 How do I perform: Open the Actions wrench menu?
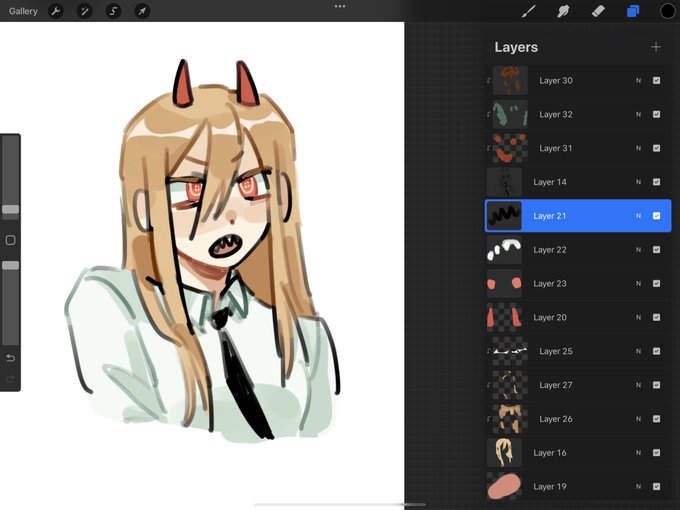pos(56,11)
